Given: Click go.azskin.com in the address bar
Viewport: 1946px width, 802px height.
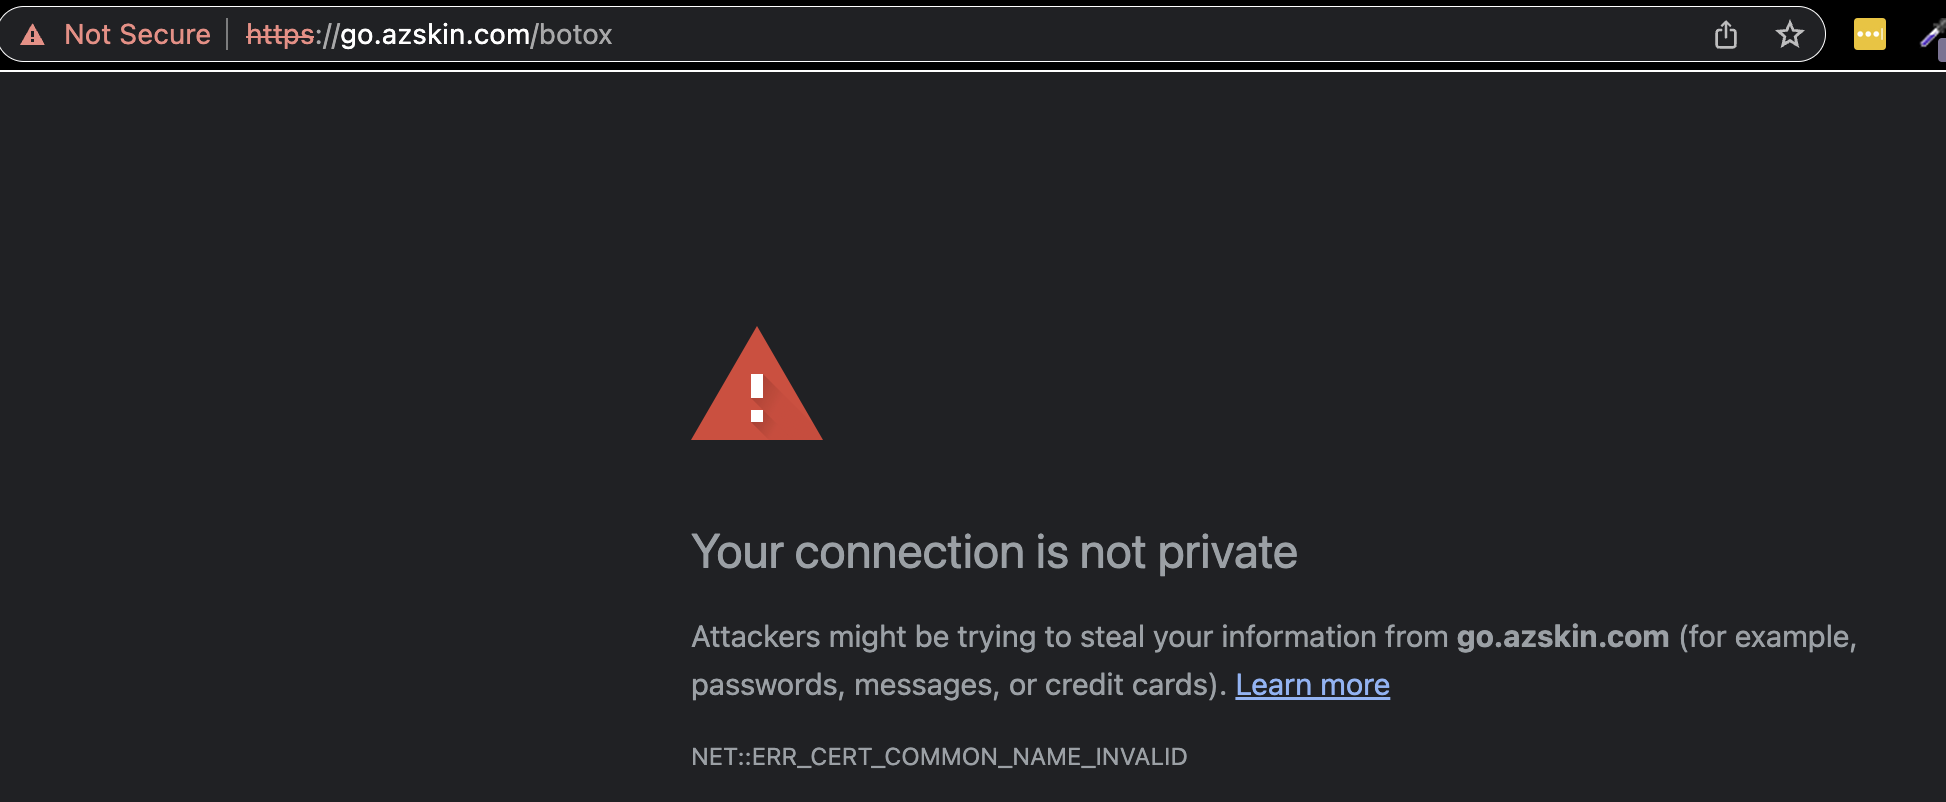Looking at the screenshot, I should pos(435,35).
